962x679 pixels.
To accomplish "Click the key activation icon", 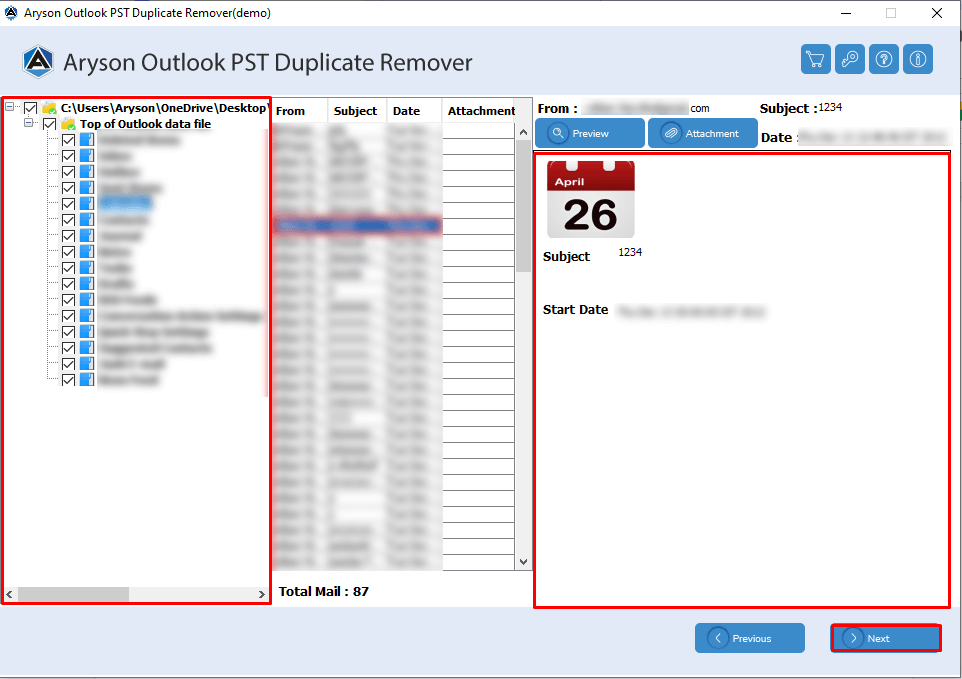I will tap(850, 59).
